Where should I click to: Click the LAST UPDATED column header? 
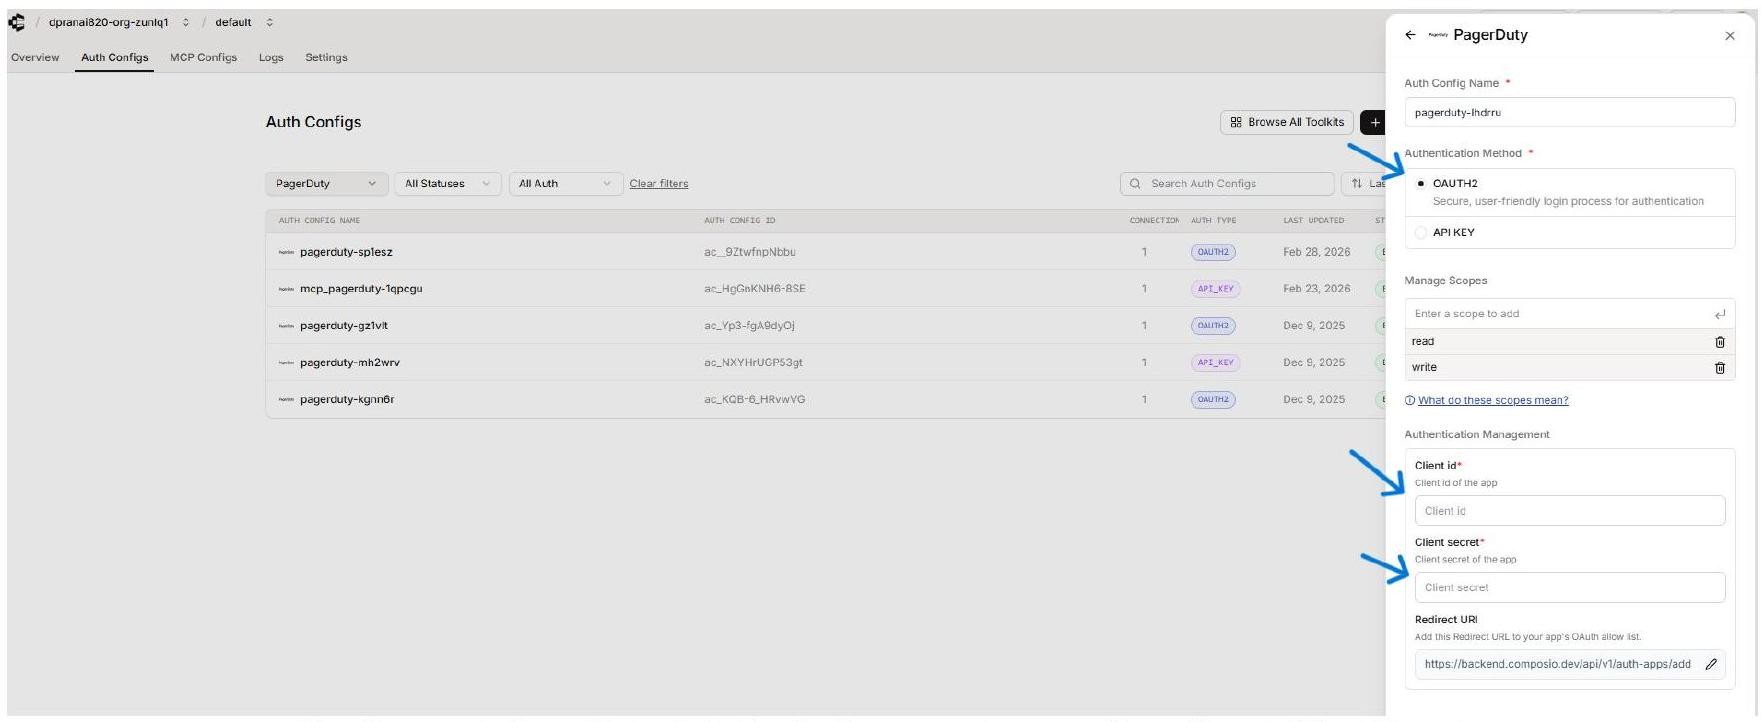pos(1314,221)
